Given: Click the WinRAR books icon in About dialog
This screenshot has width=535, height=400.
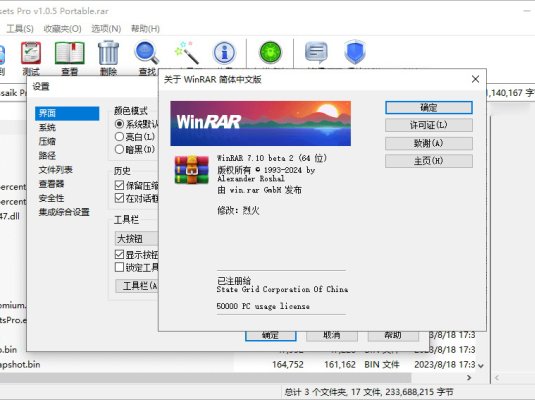Looking at the screenshot, I should [x=191, y=170].
